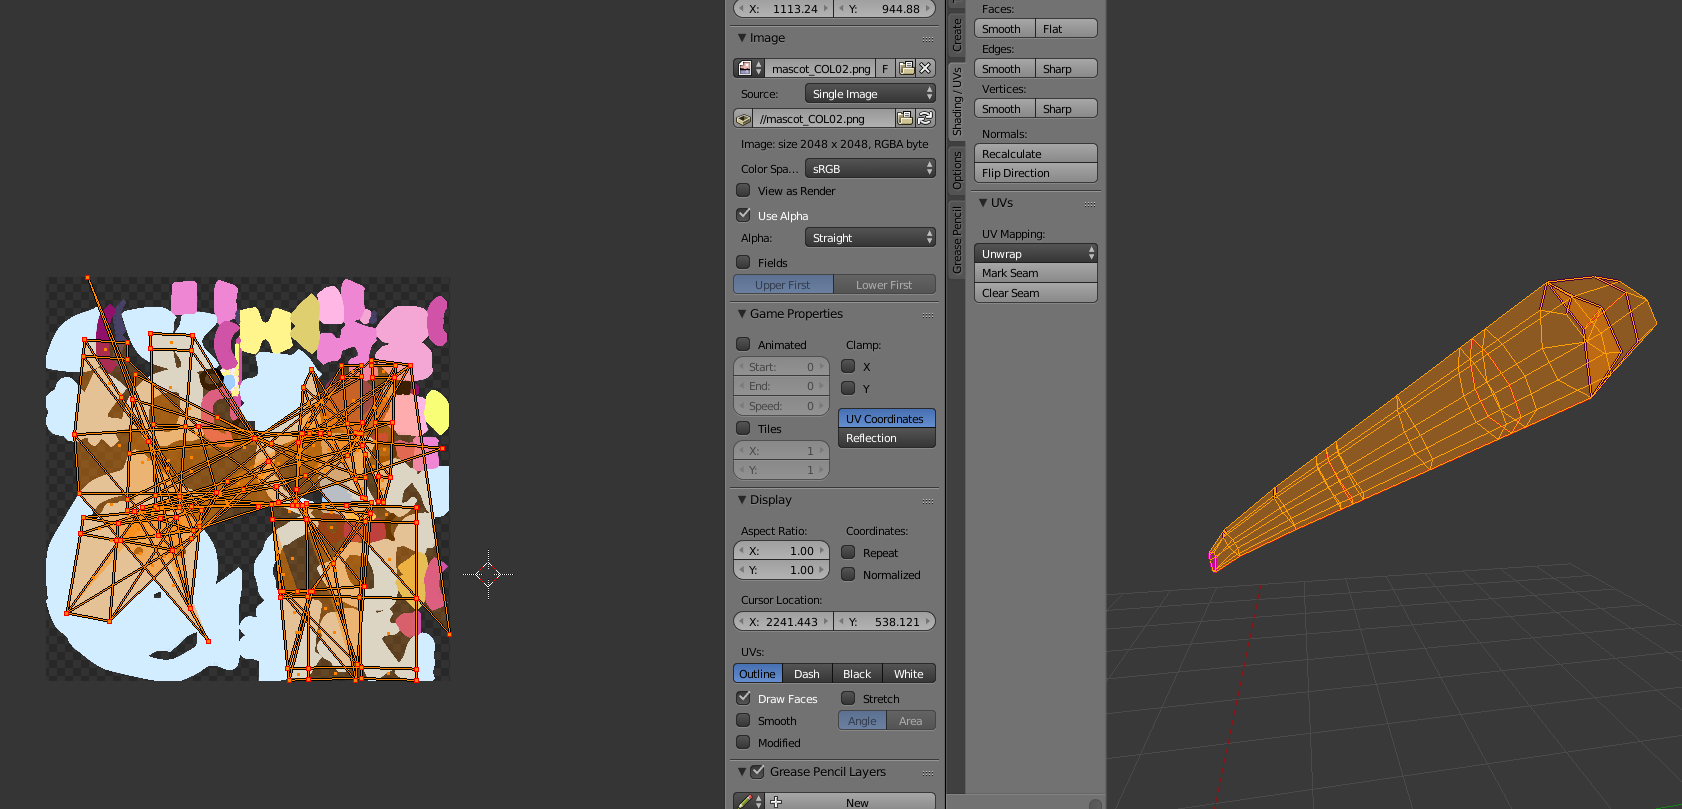Viewport: 1682px width, 809px height.
Task: Click the mascot_COL02.png image name field
Action: click(x=820, y=68)
